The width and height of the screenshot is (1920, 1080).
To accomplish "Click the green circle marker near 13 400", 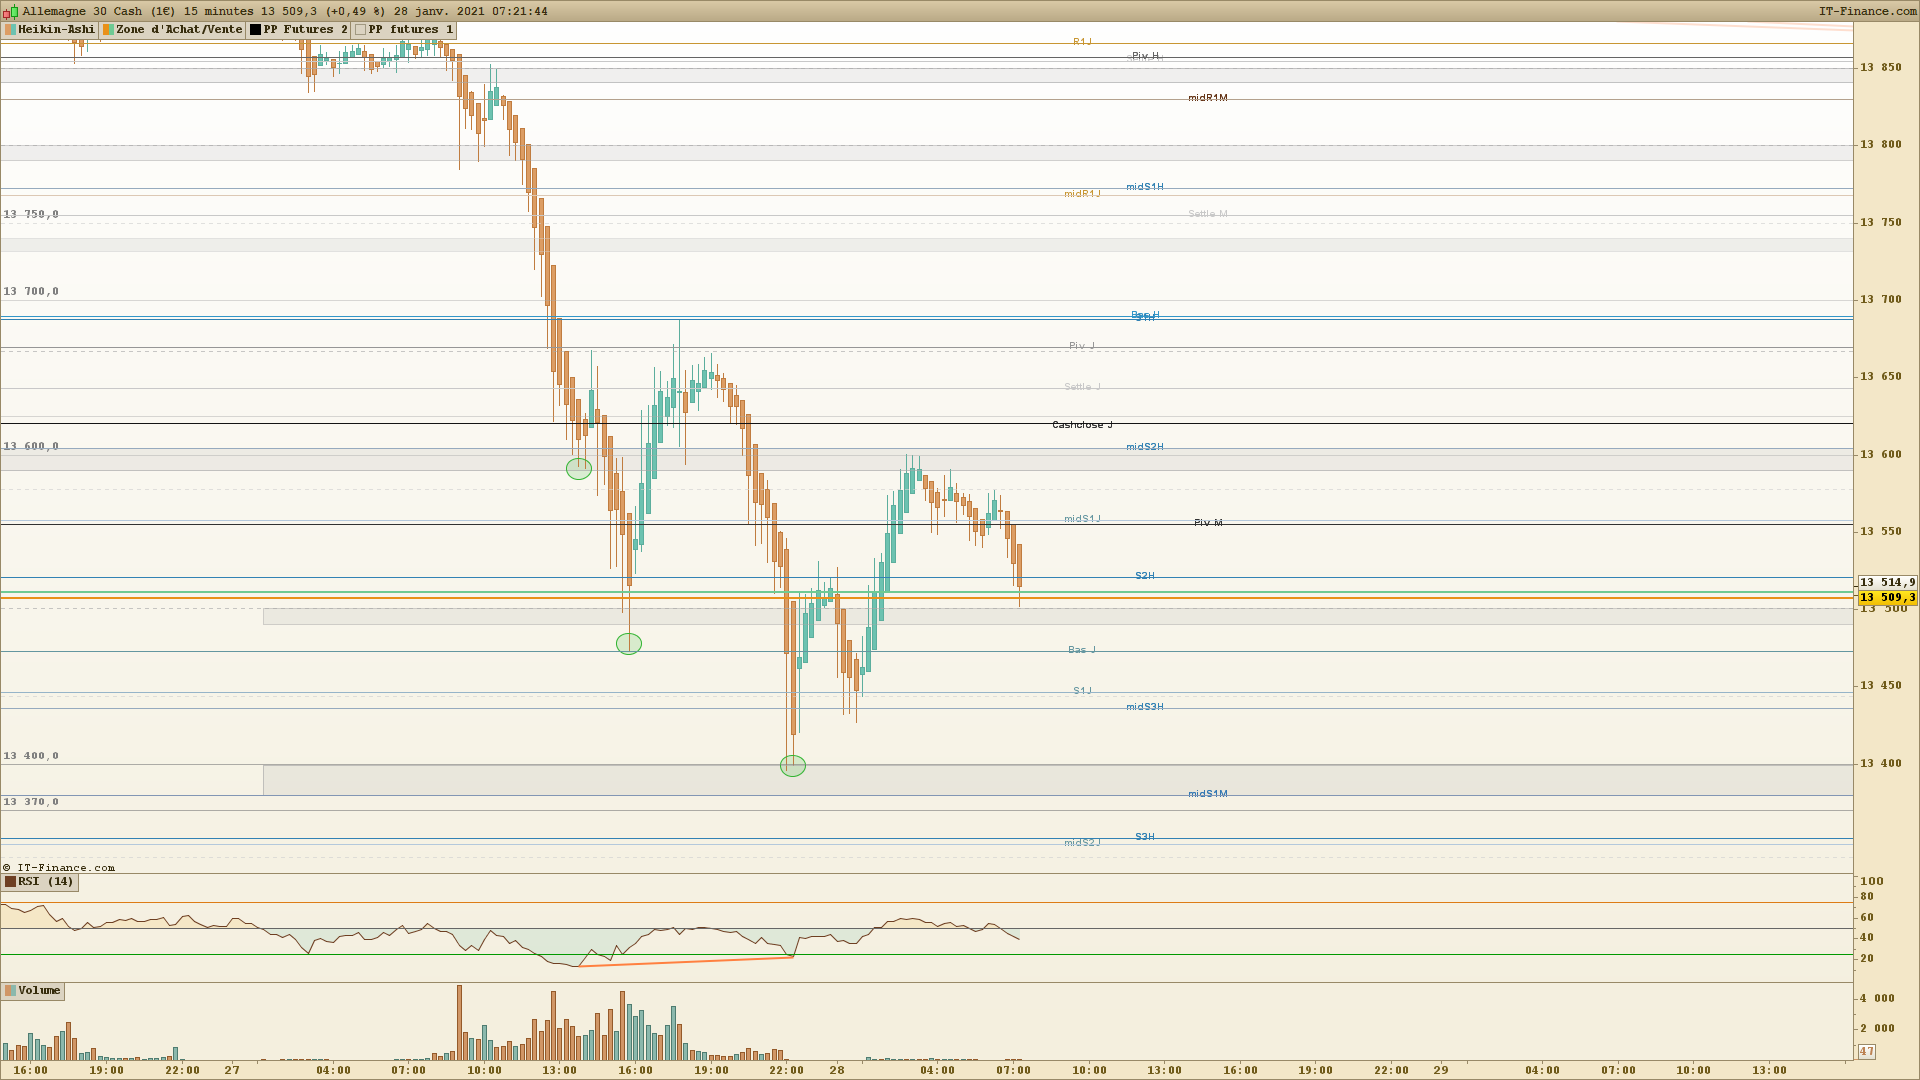I will 792,766.
